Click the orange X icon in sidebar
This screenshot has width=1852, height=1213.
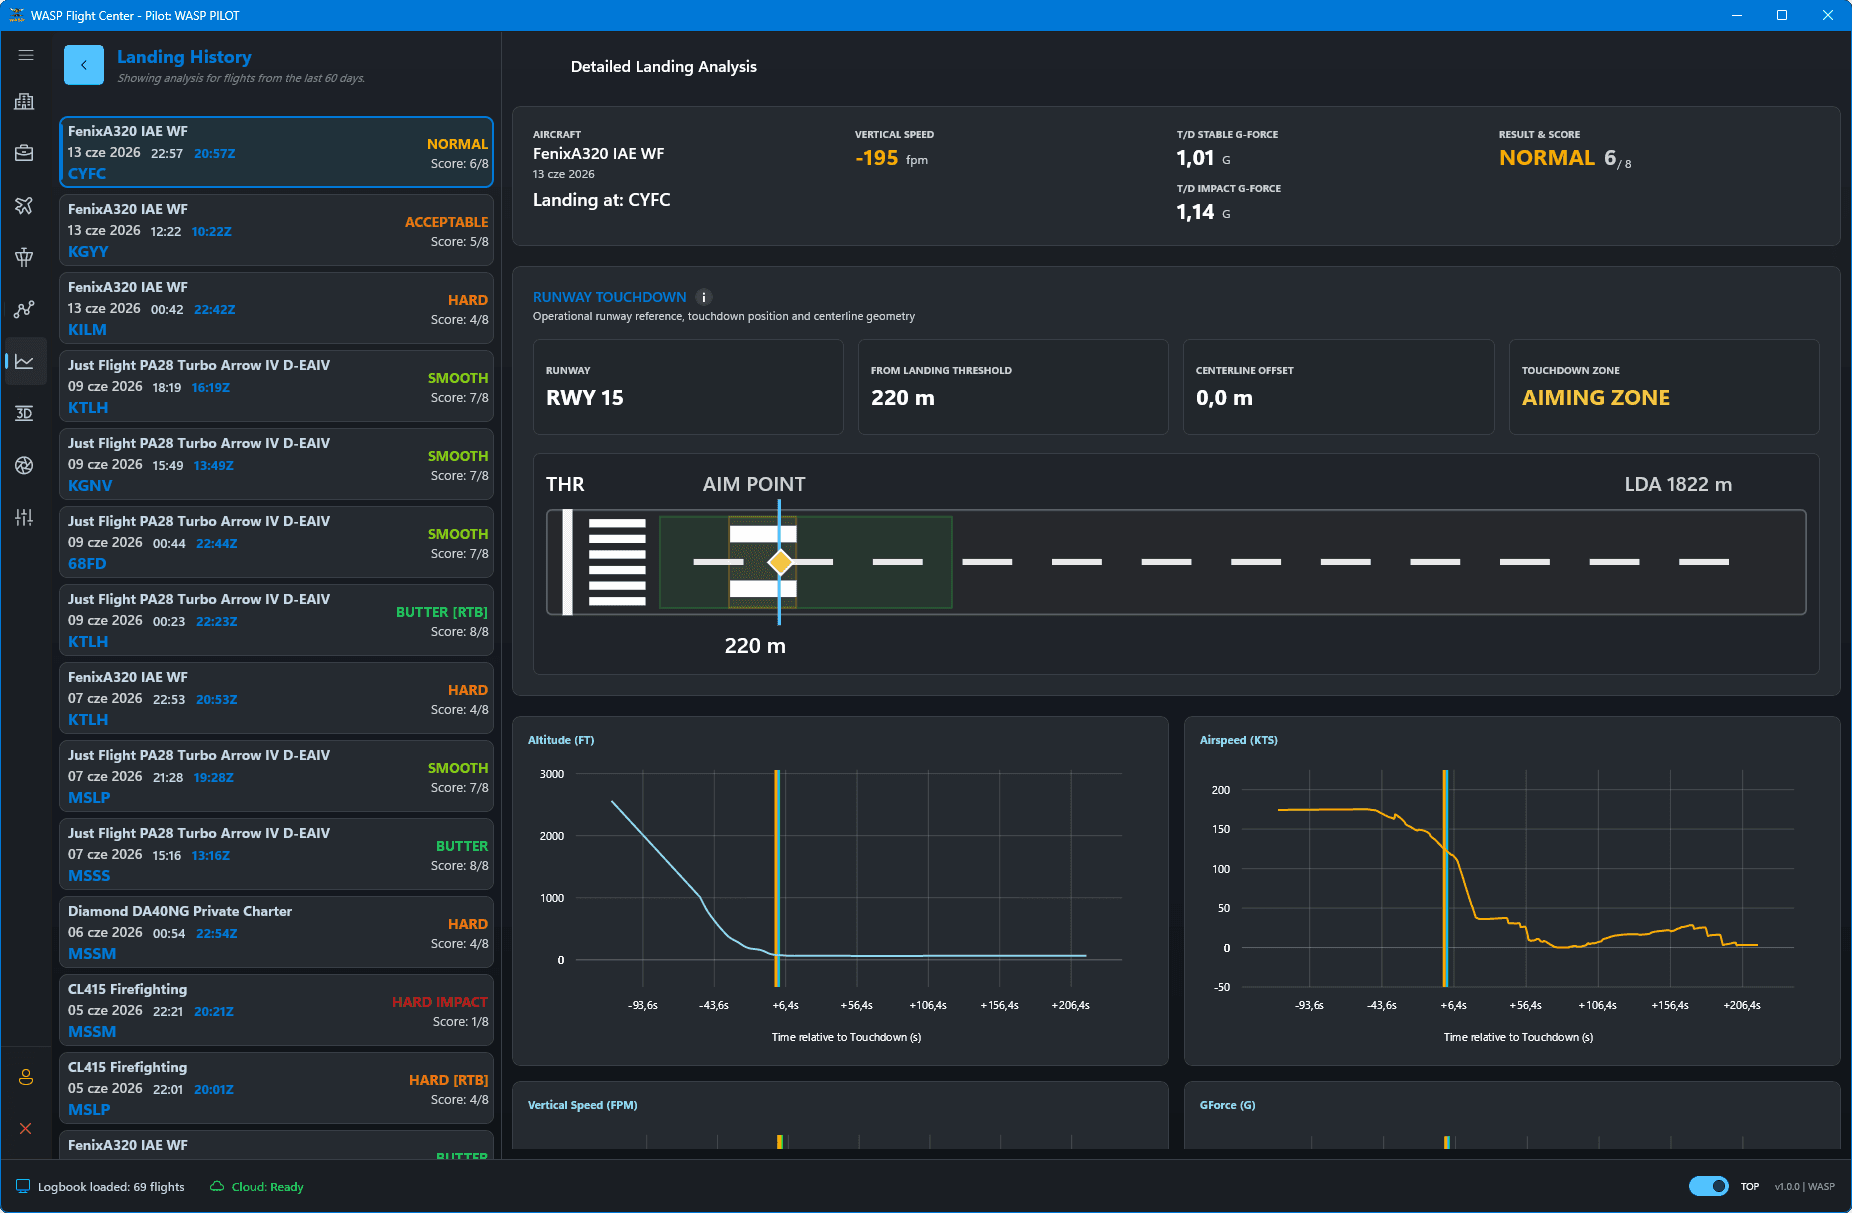tap(26, 1128)
